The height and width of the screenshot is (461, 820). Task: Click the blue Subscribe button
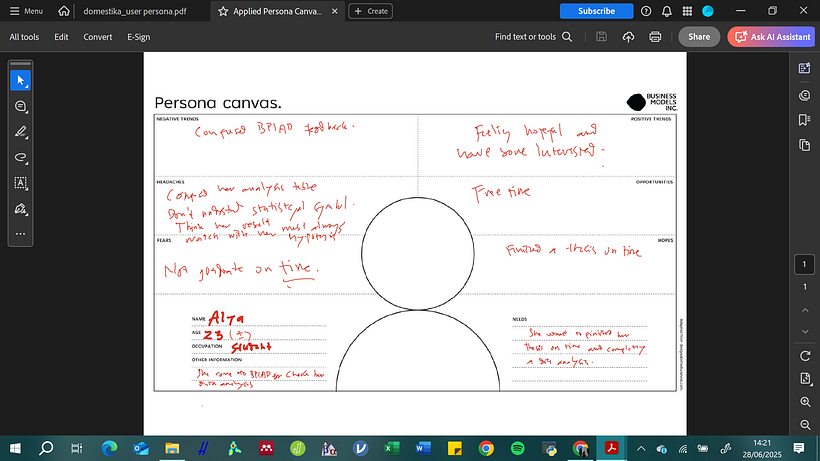tap(596, 11)
